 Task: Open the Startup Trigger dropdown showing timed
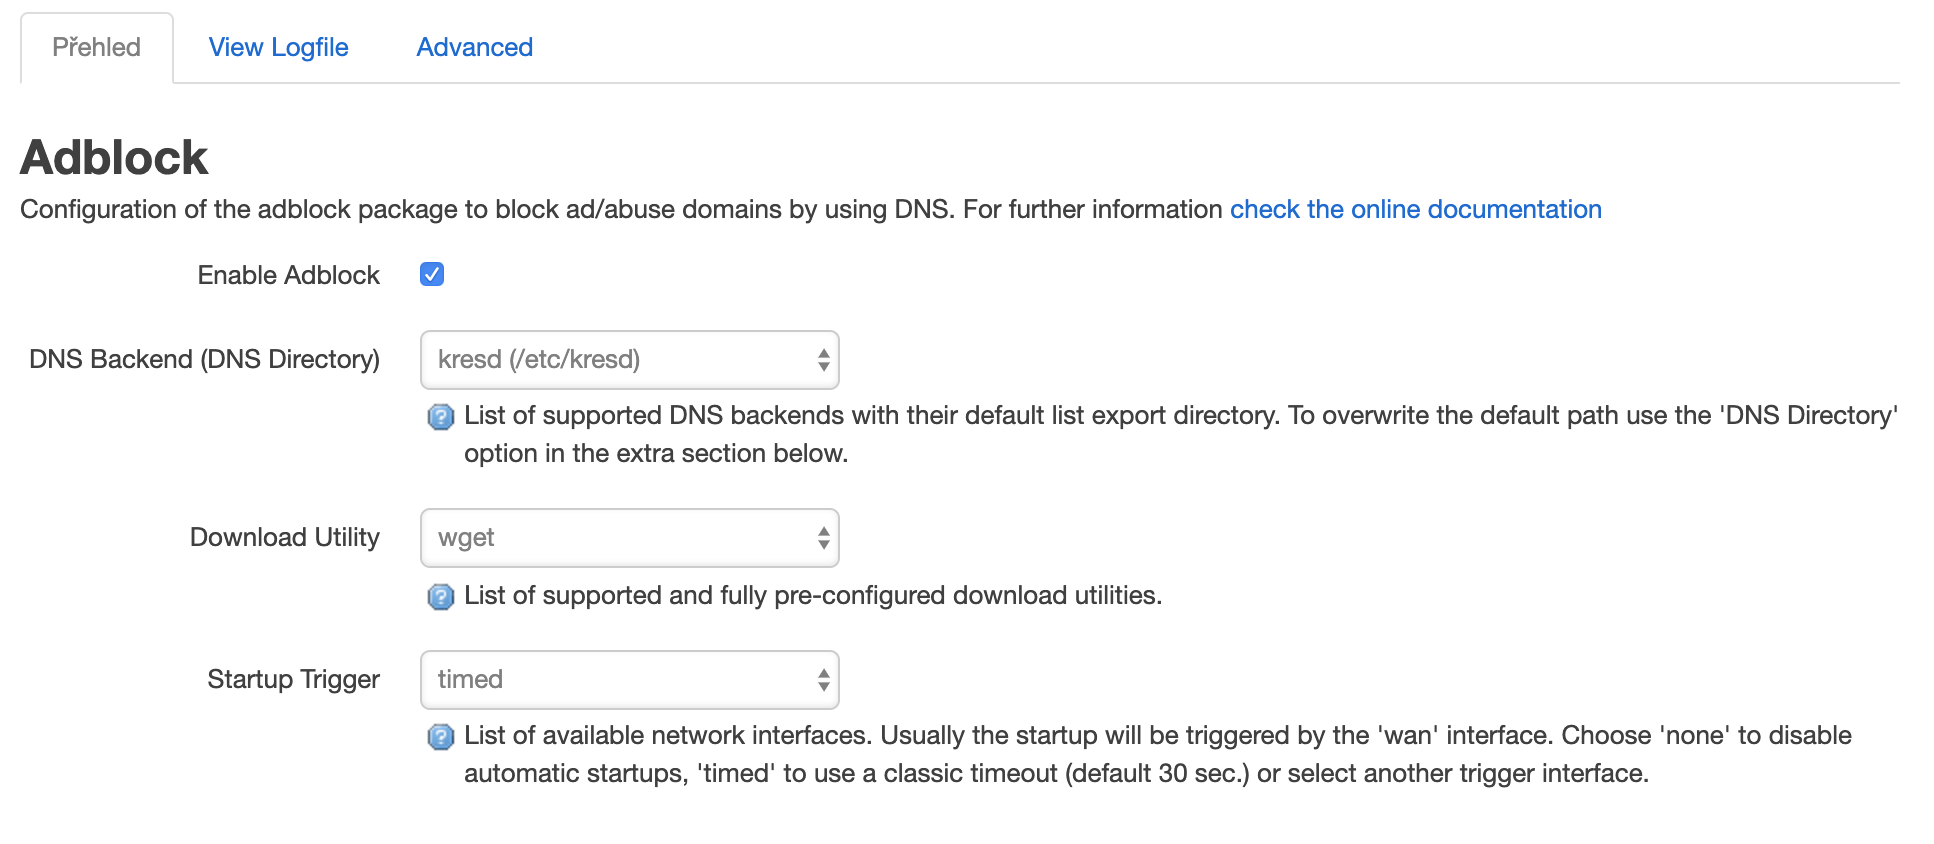(629, 680)
